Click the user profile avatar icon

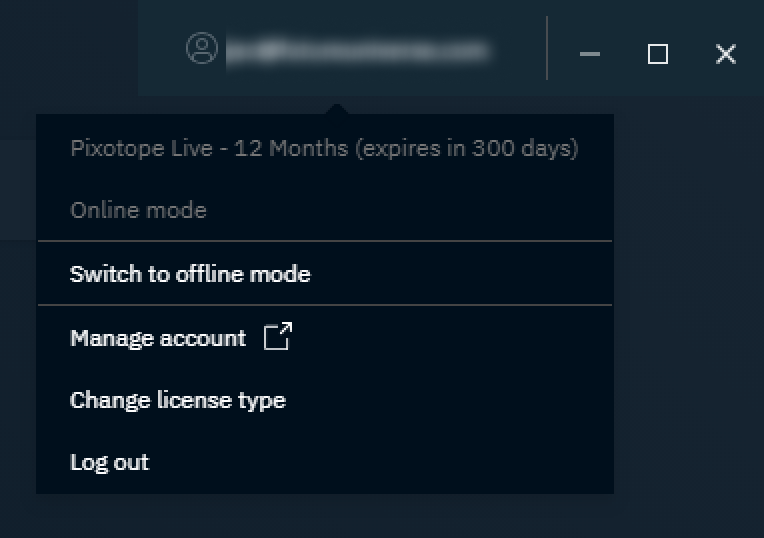202,49
